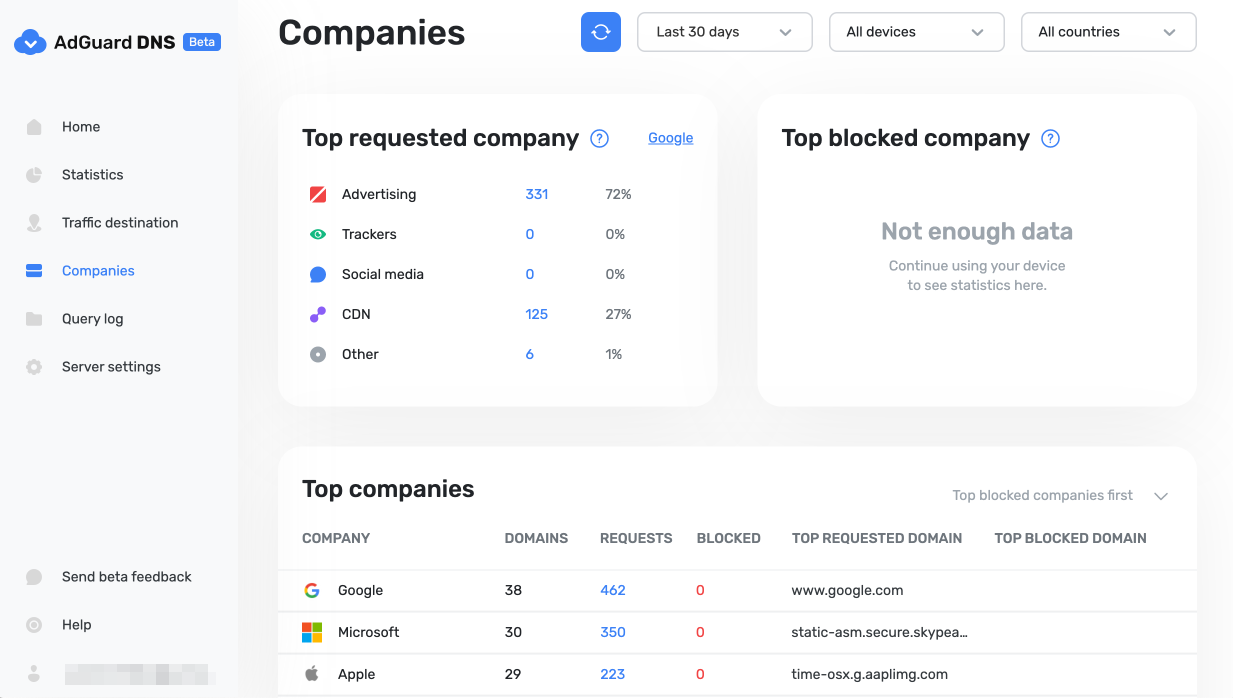Click the Beta badge beside AdGuard DNS
Screen dimensions: 1233x698
pos(202,42)
